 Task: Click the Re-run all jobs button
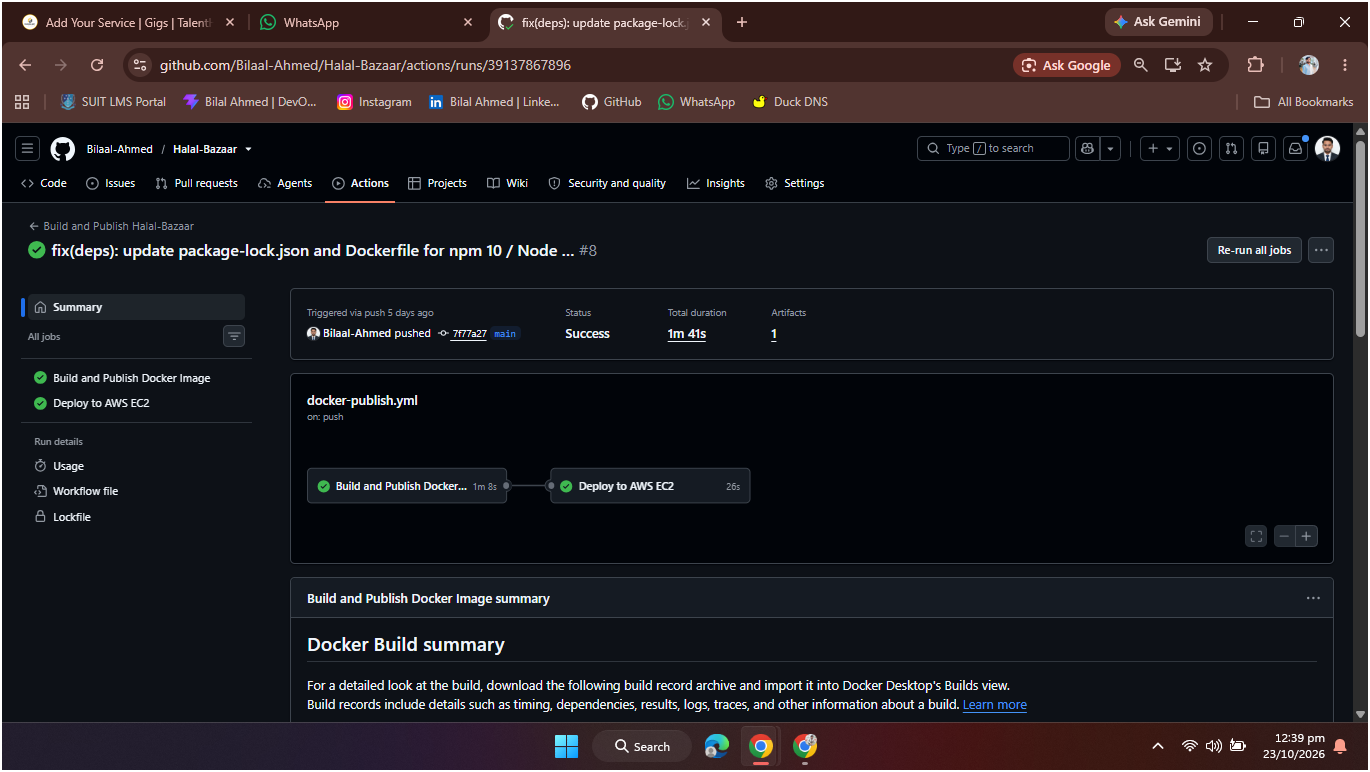point(1254,250)
